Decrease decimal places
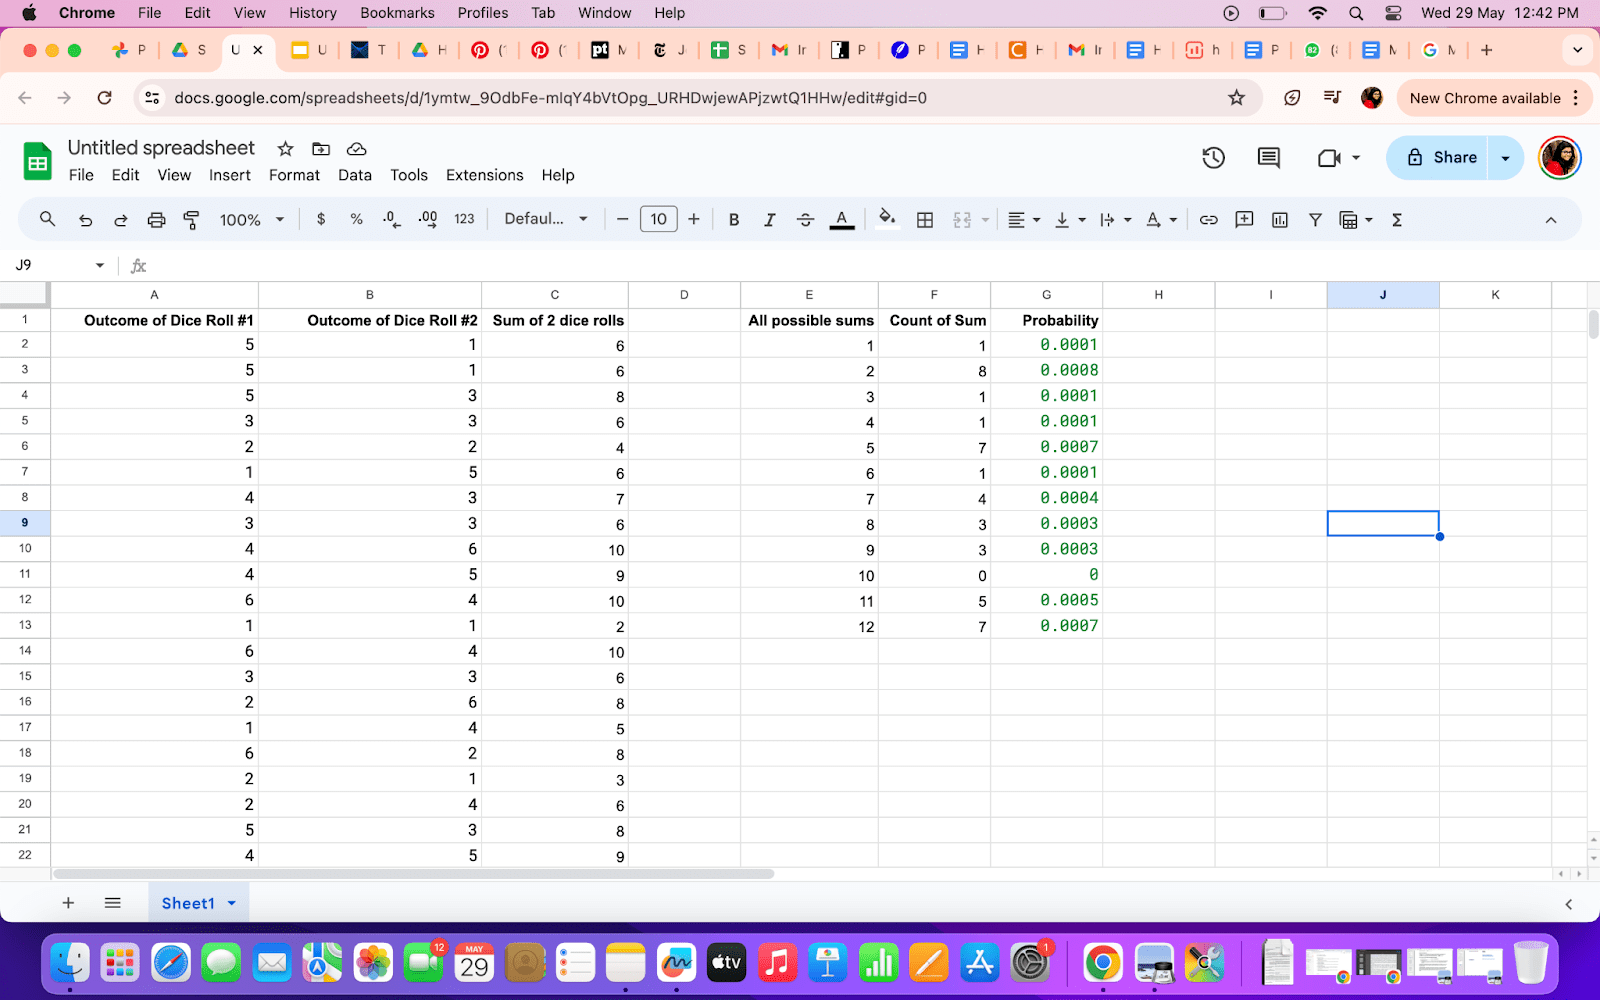1600x1000 pixels. [390, 219]
